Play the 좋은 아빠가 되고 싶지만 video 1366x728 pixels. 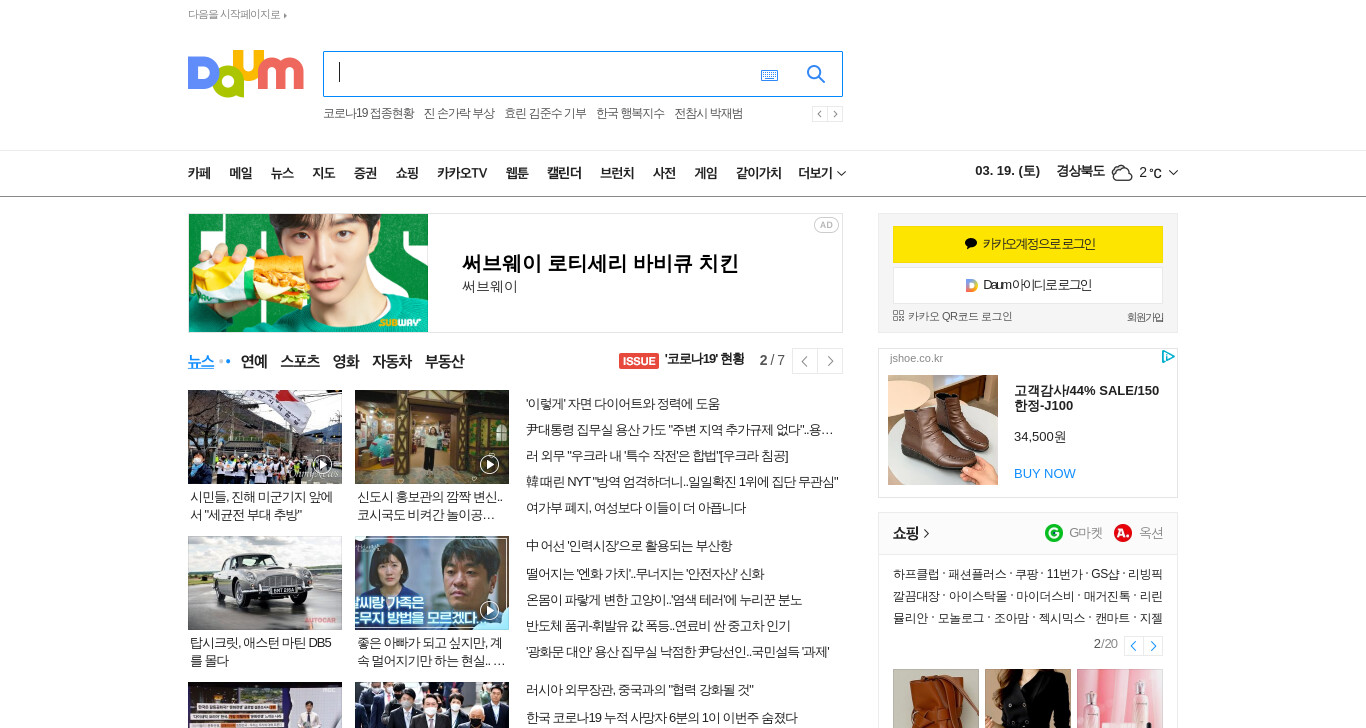pos(489,610)
